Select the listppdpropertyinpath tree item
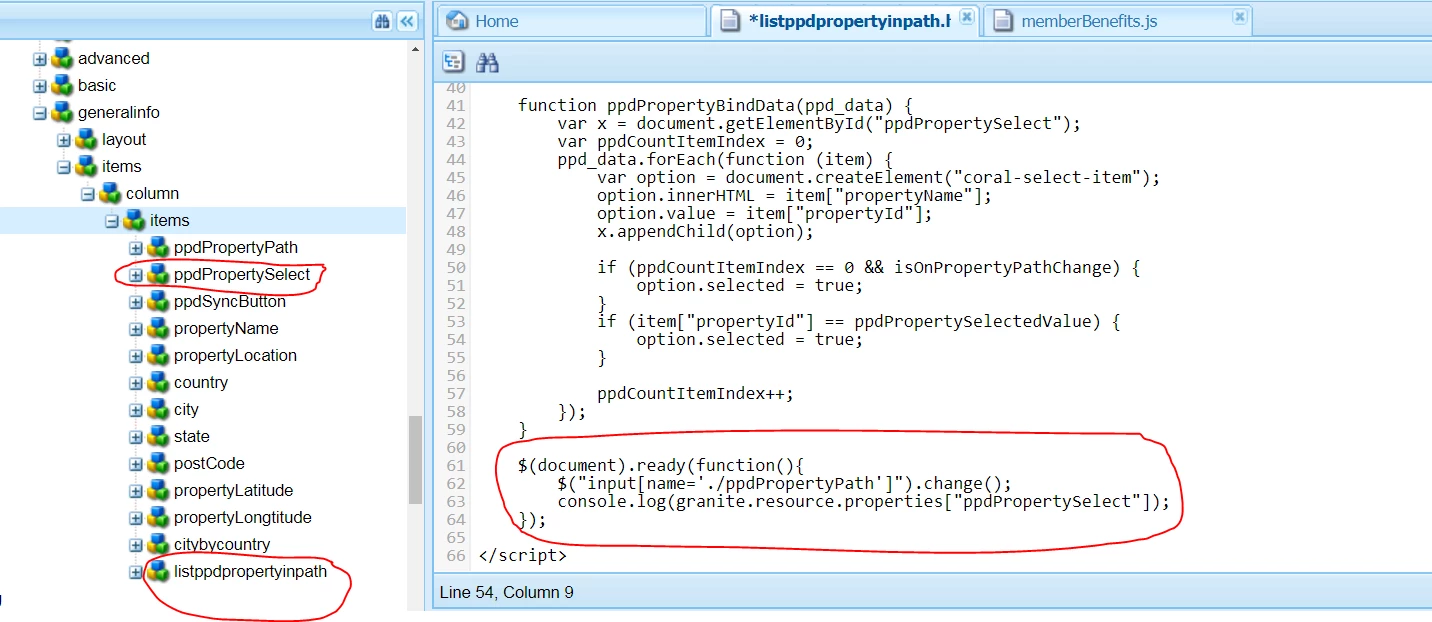This screenshot has width=1432, height=622. coord(250,571)
